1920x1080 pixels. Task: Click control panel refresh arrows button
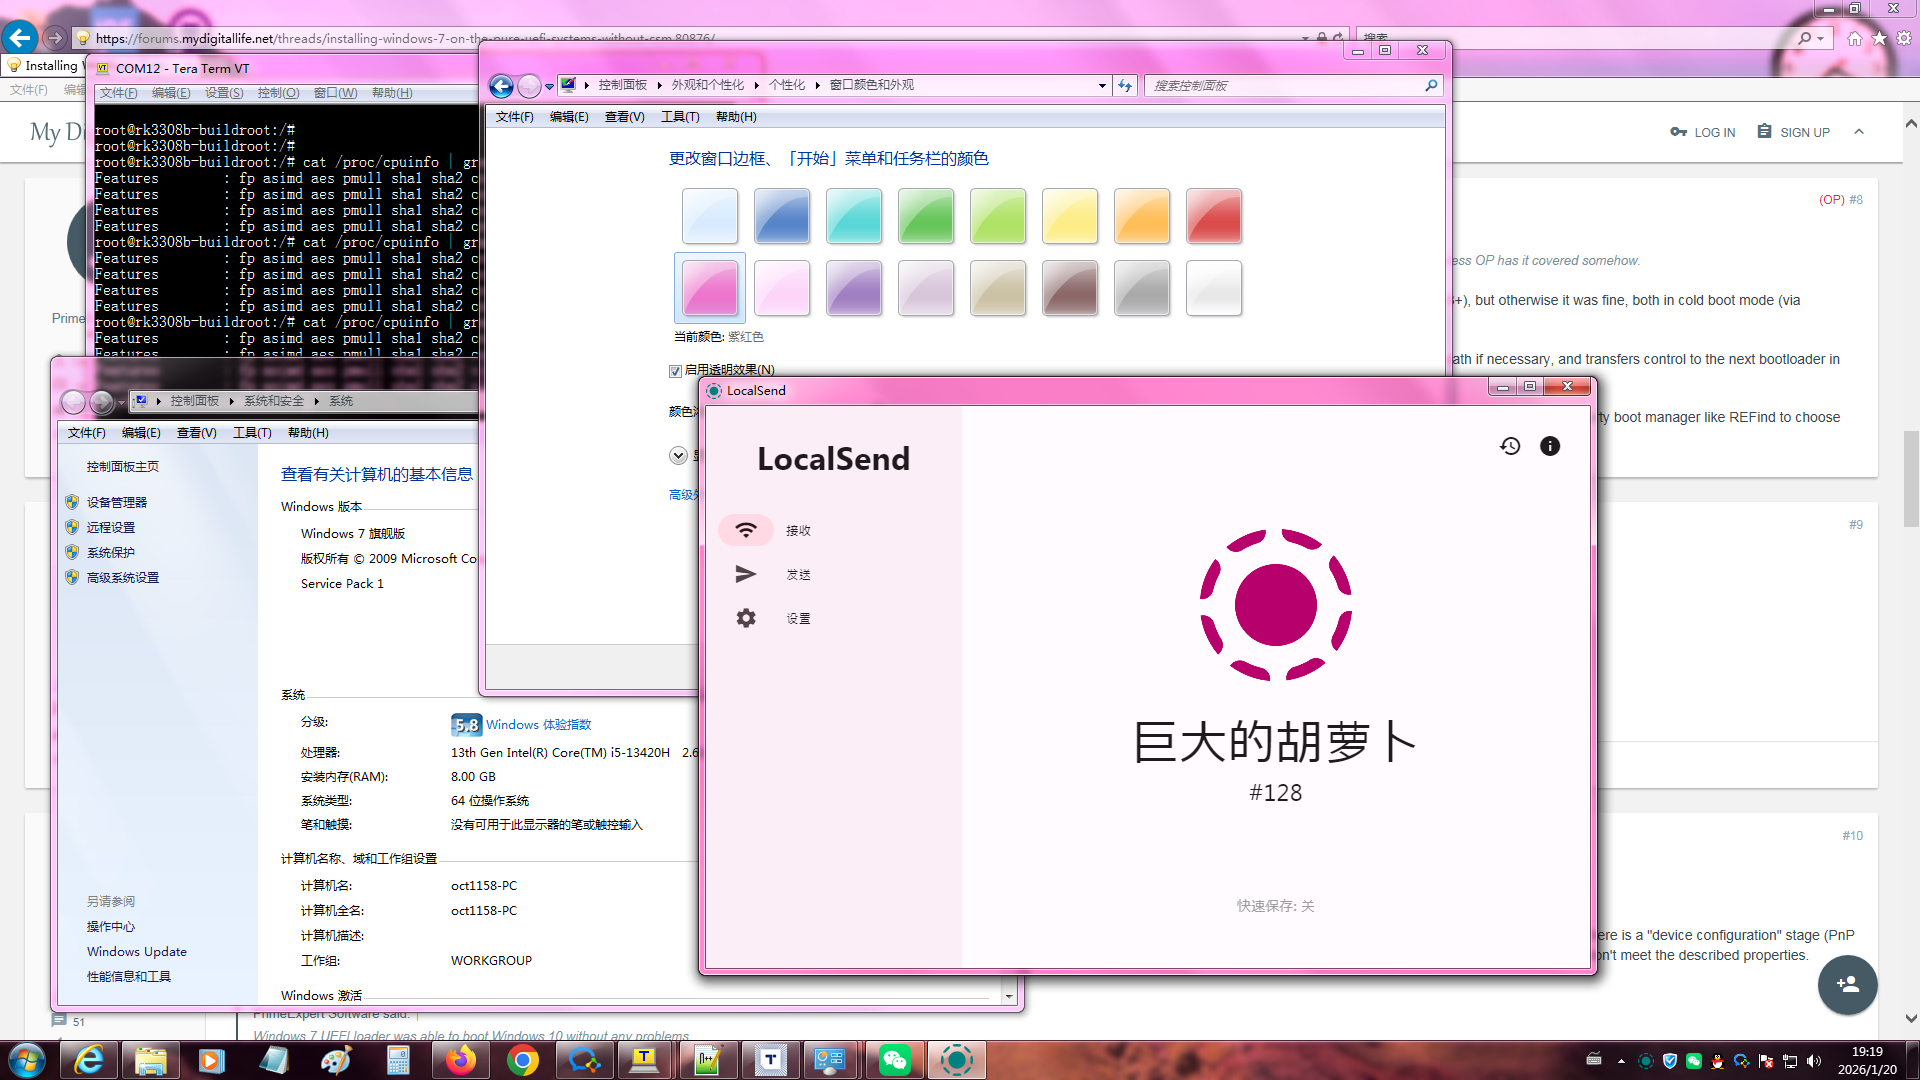coord(1125,85)
